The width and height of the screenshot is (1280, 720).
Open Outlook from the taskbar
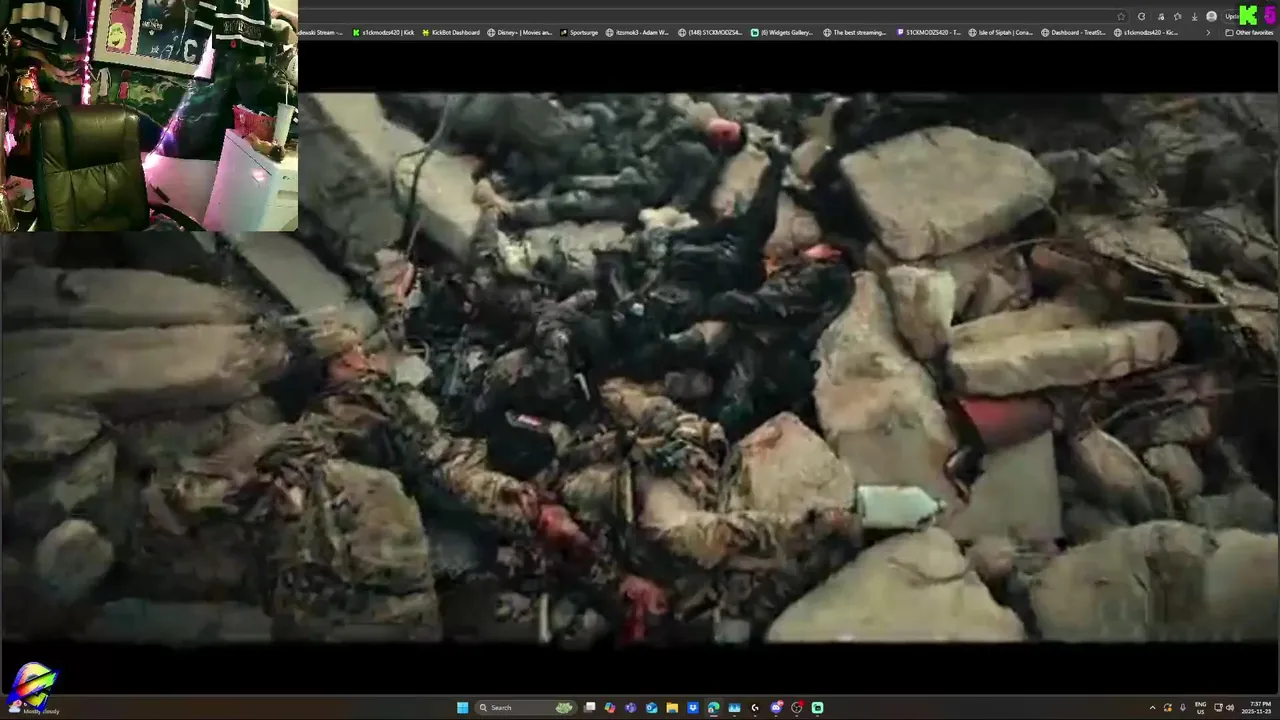coord(651,707)
